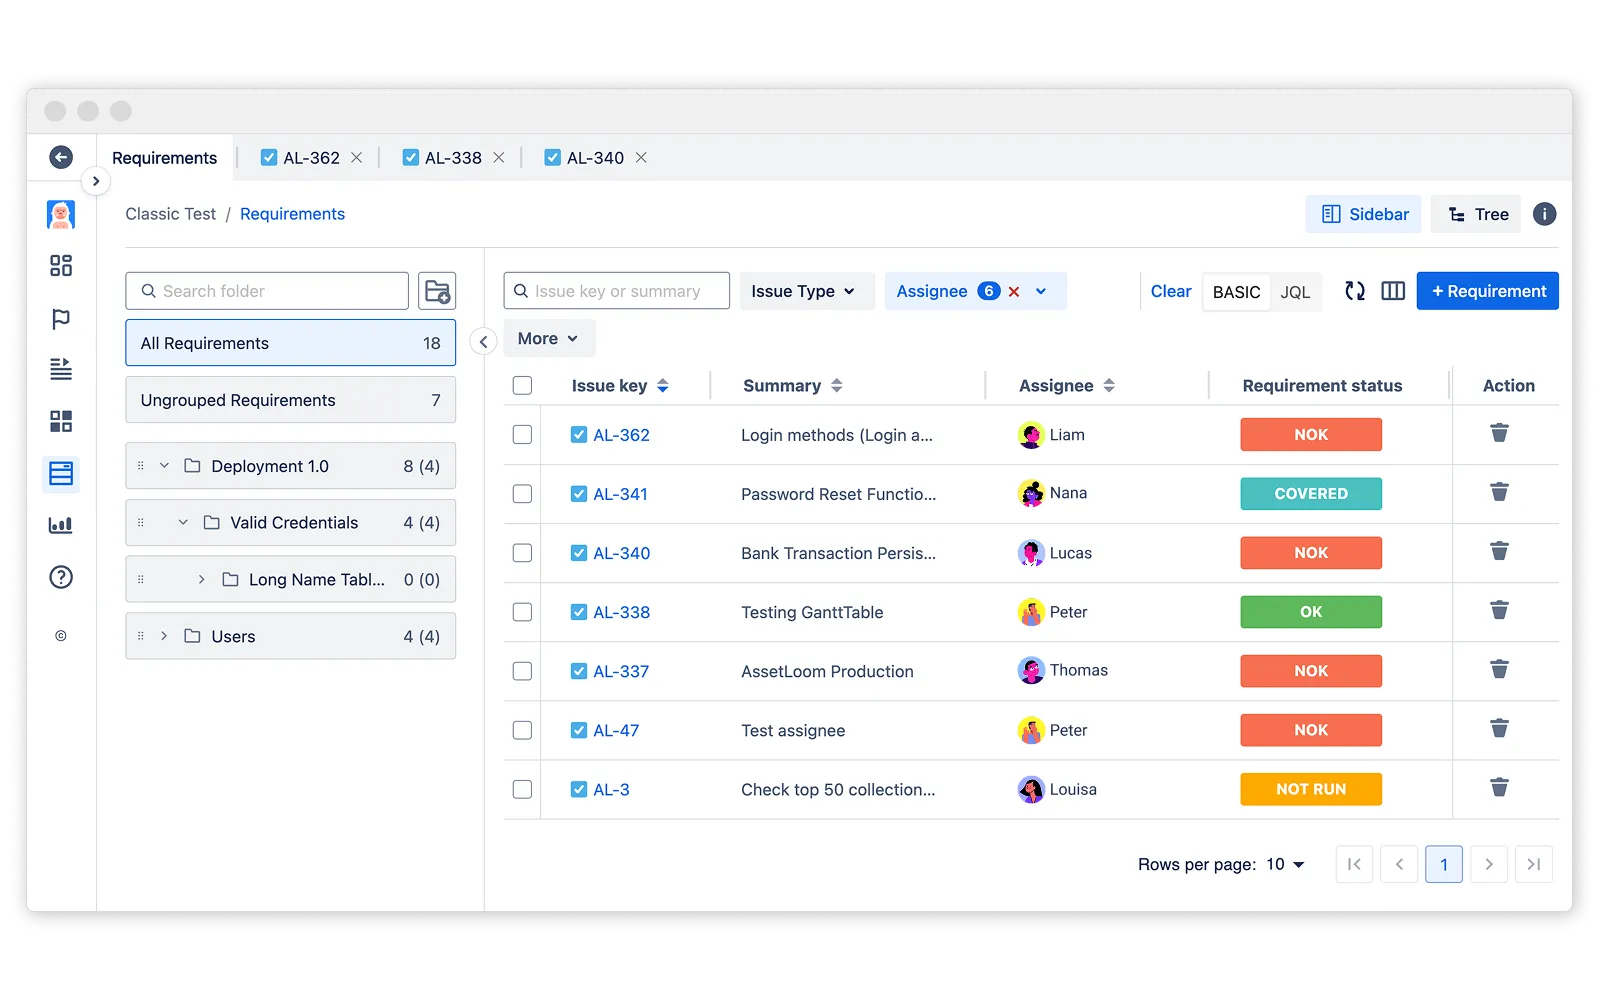The height and width of the screenshot is (1000, 1600).
Task: Click the add new folder icon
Action: click(437, 291)
